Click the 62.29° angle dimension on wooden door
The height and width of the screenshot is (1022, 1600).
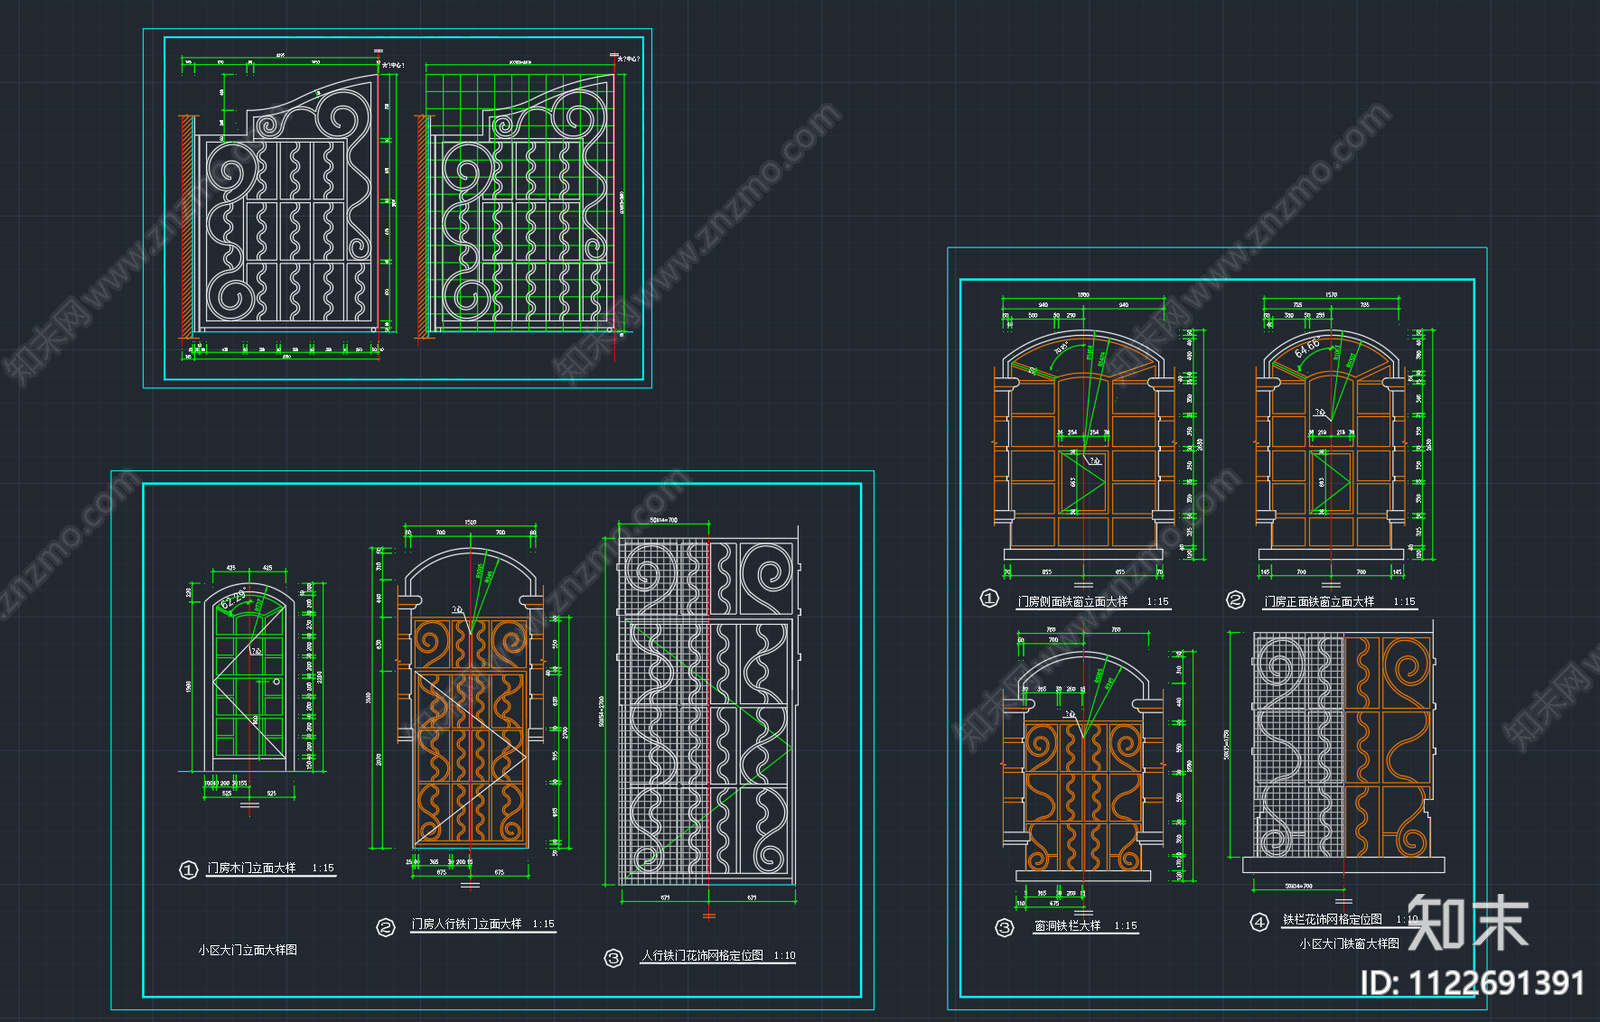pyautogui.click(x=233, y=598)
